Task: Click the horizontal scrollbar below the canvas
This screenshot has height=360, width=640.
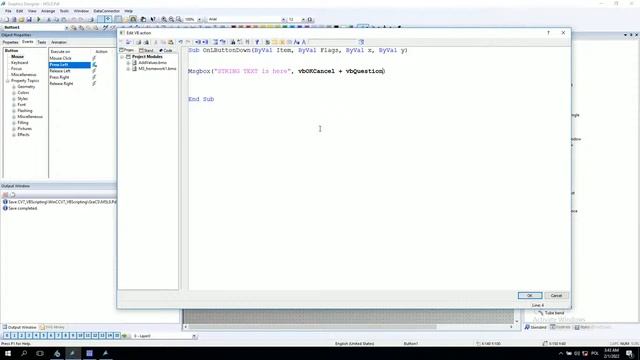Action: (348, 327)
